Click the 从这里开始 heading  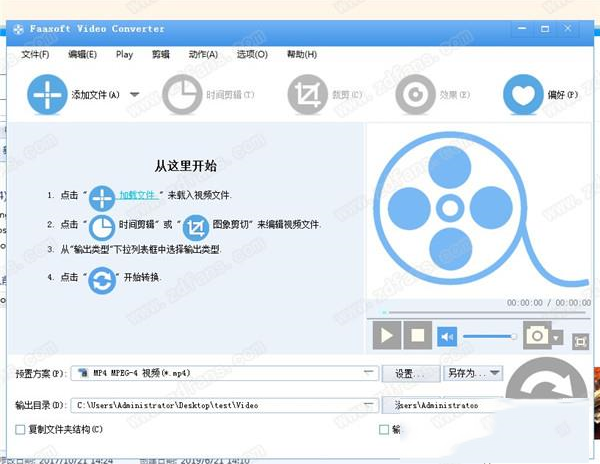pyautogui.click(x=186, y=166)
